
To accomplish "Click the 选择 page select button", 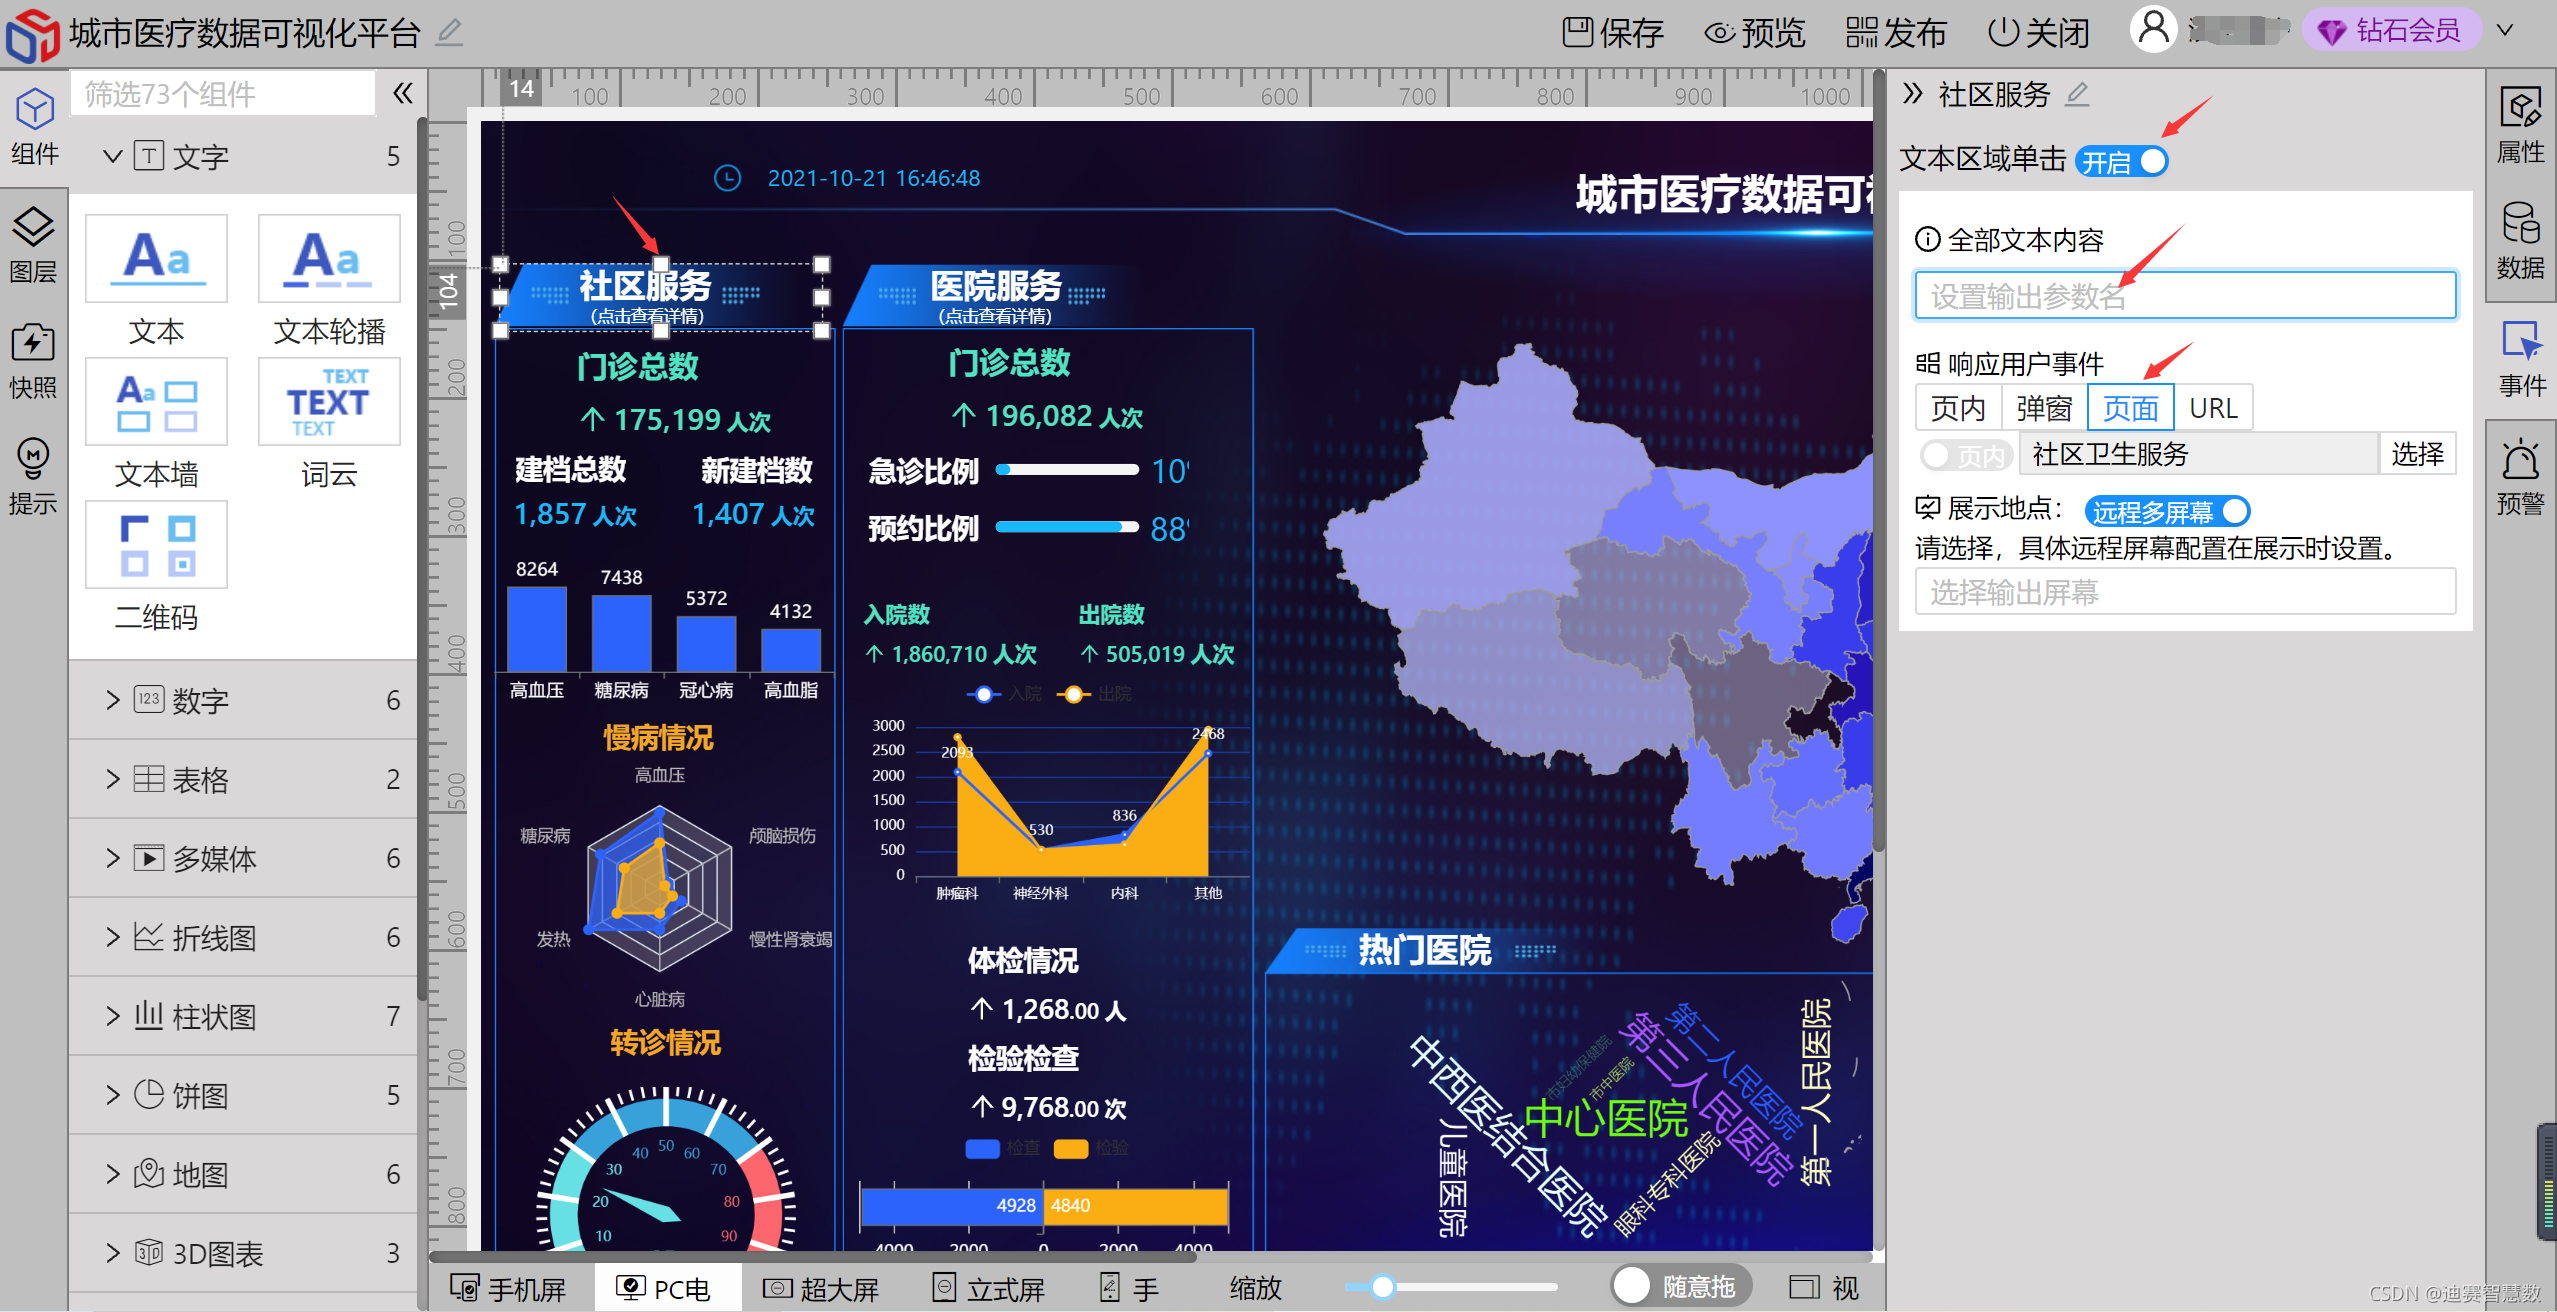I will point(2416,454).
